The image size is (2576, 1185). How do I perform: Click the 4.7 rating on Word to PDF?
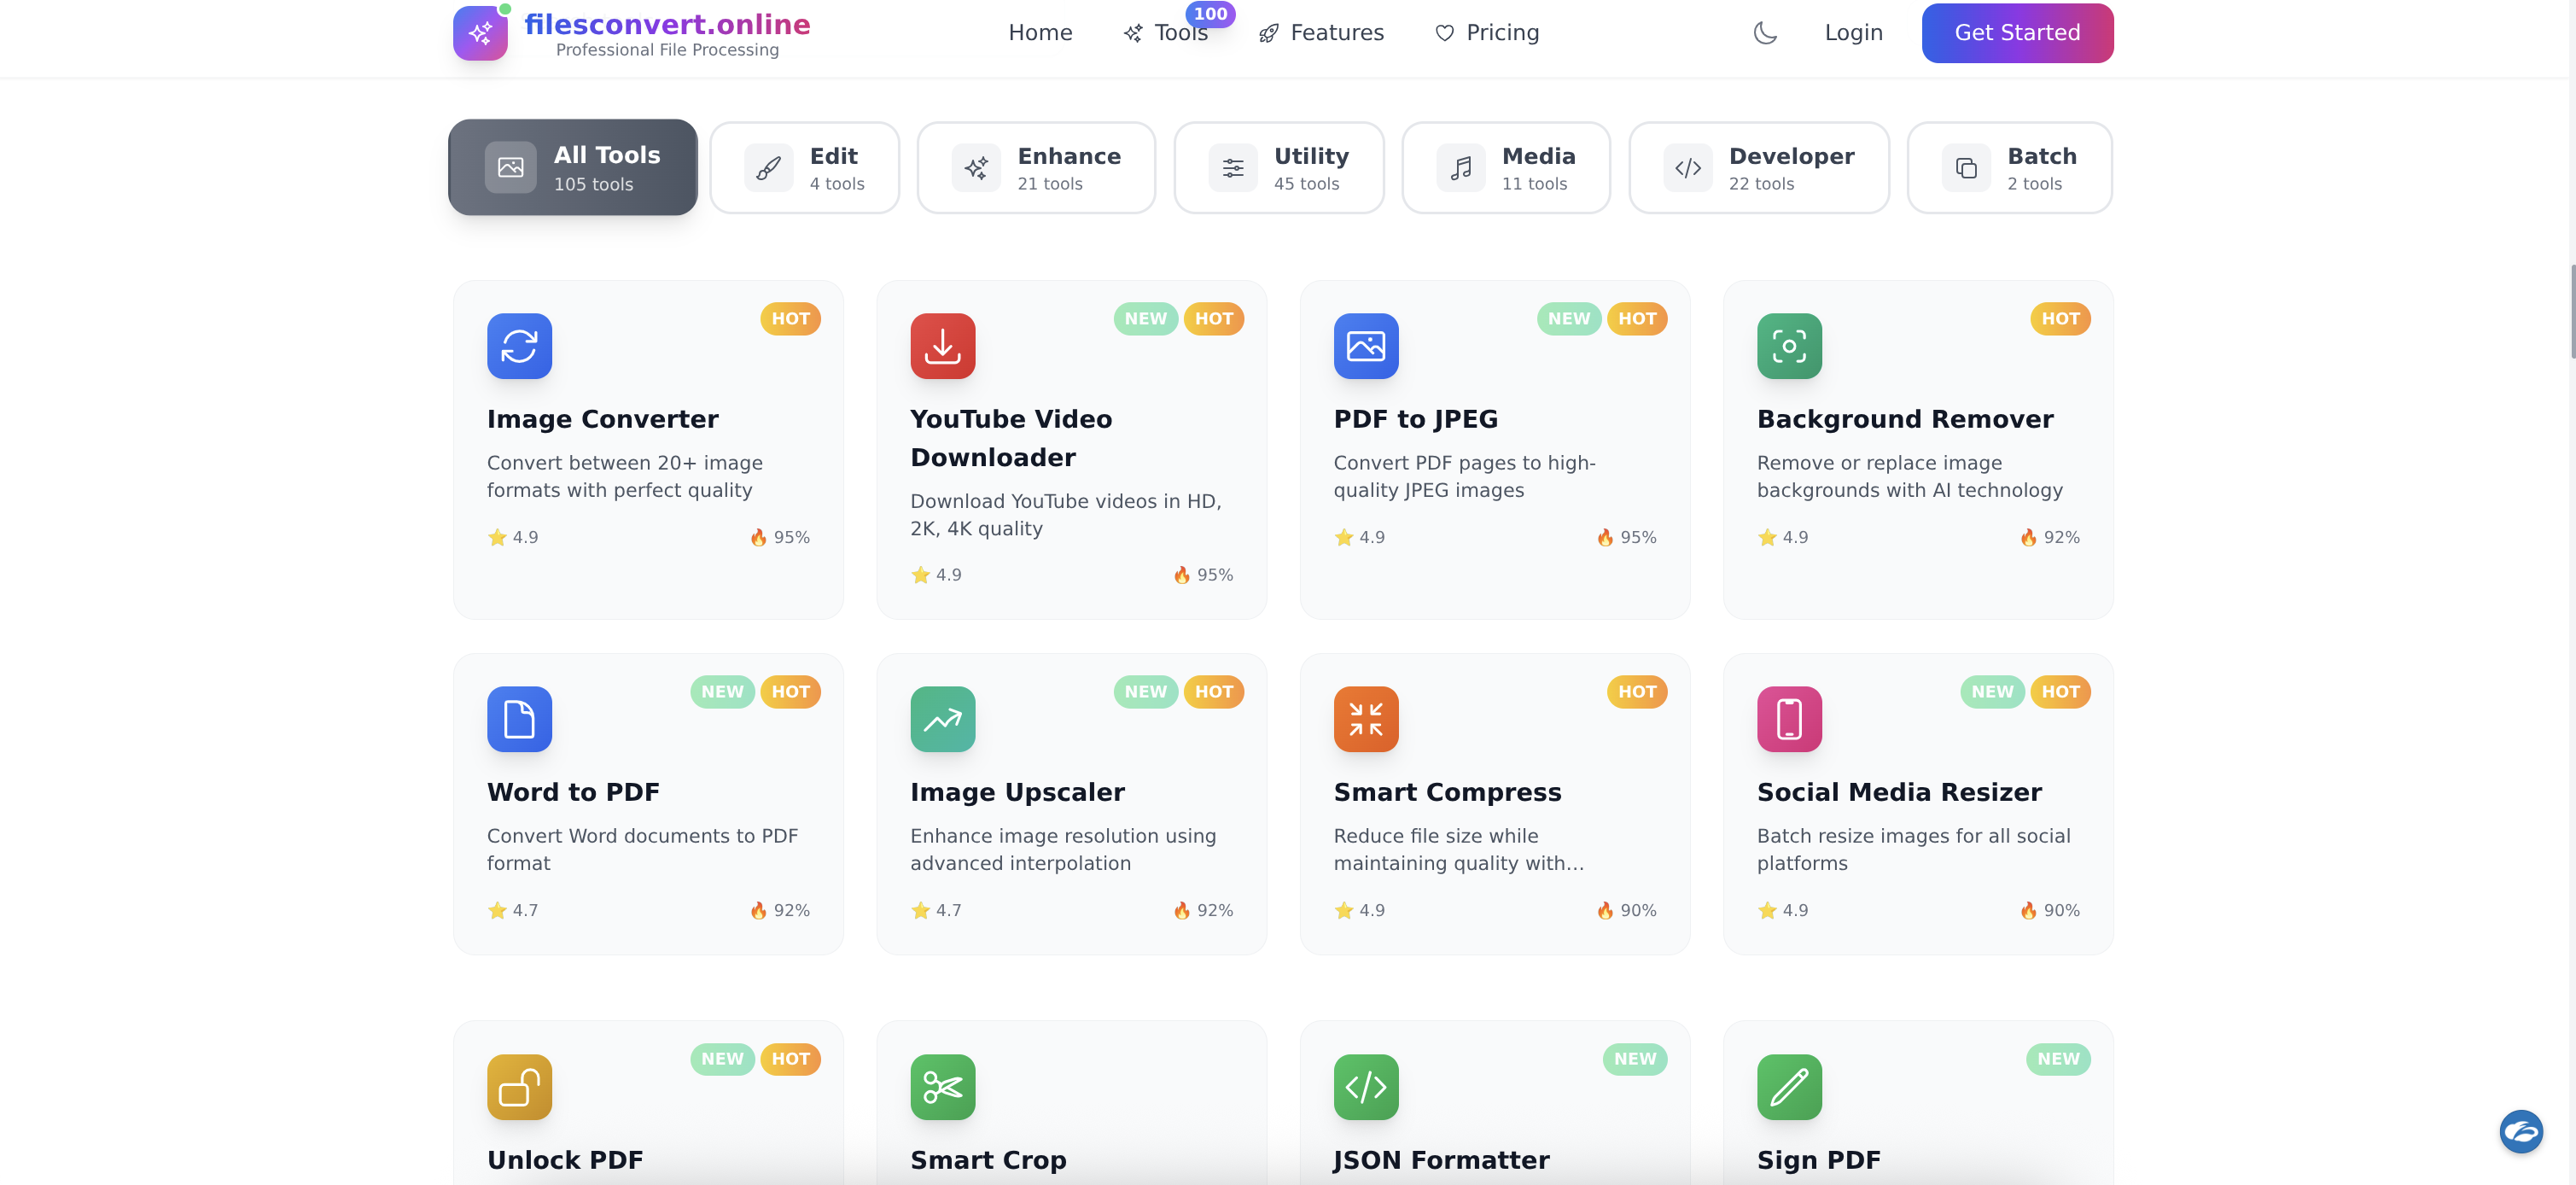(513, 910)
